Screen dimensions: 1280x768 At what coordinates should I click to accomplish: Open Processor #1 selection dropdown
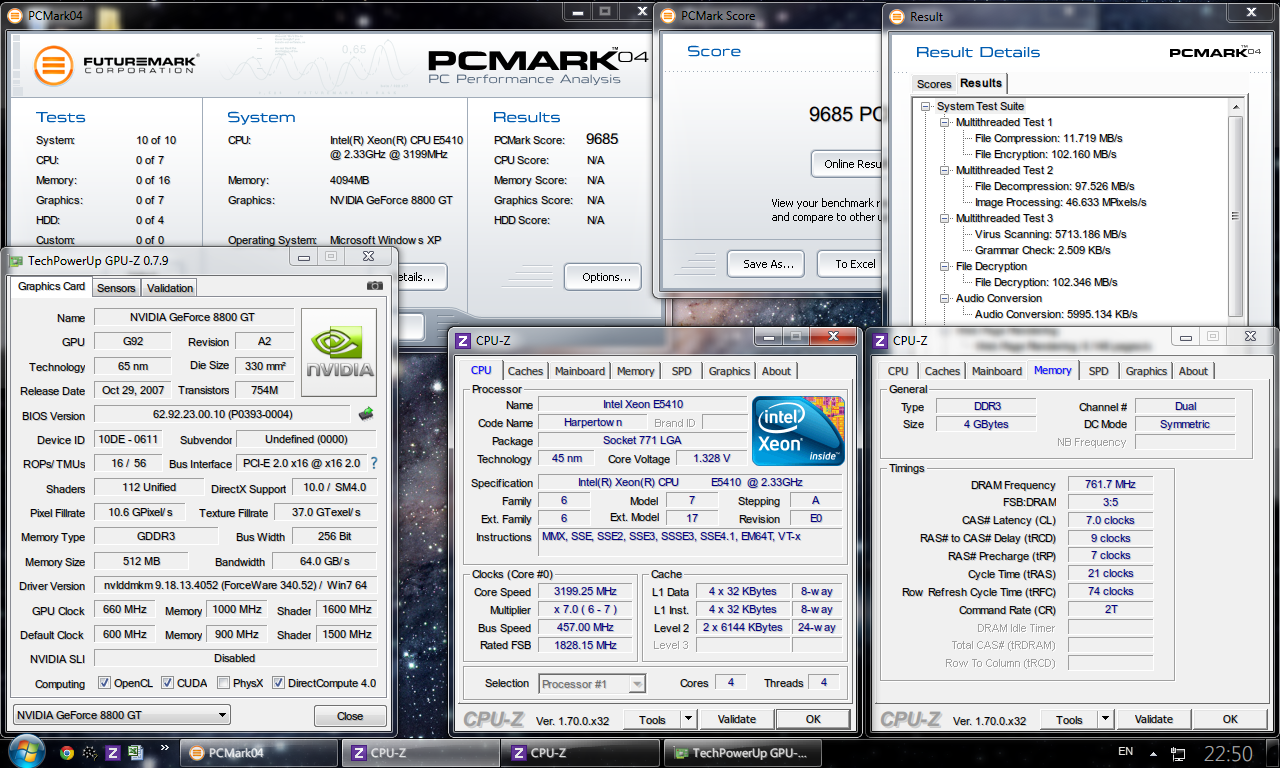click(592, 684)
